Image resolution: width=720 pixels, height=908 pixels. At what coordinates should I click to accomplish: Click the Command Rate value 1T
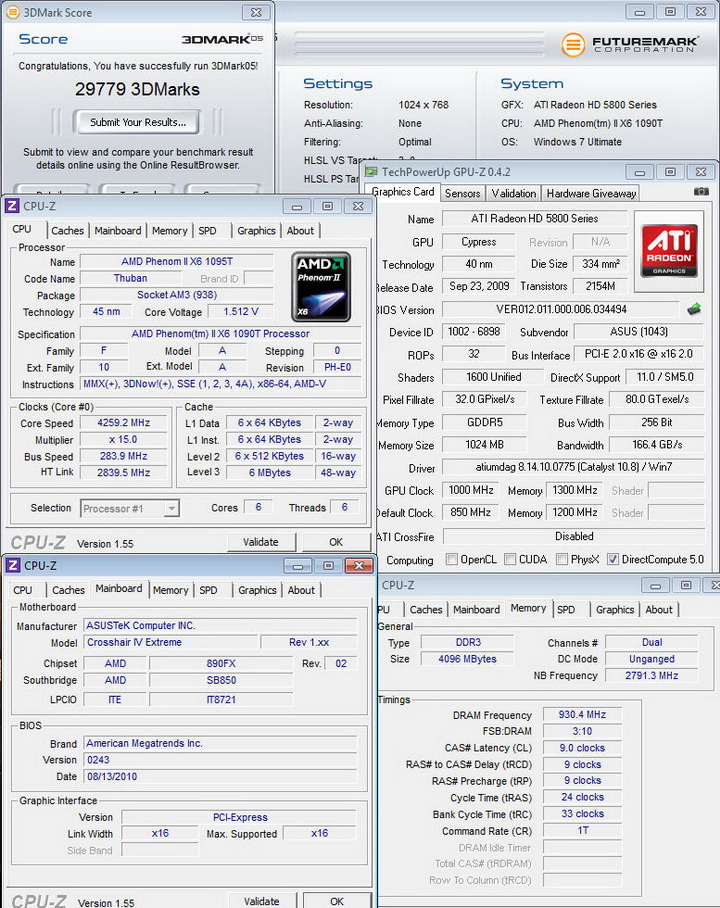coord(582,830)
